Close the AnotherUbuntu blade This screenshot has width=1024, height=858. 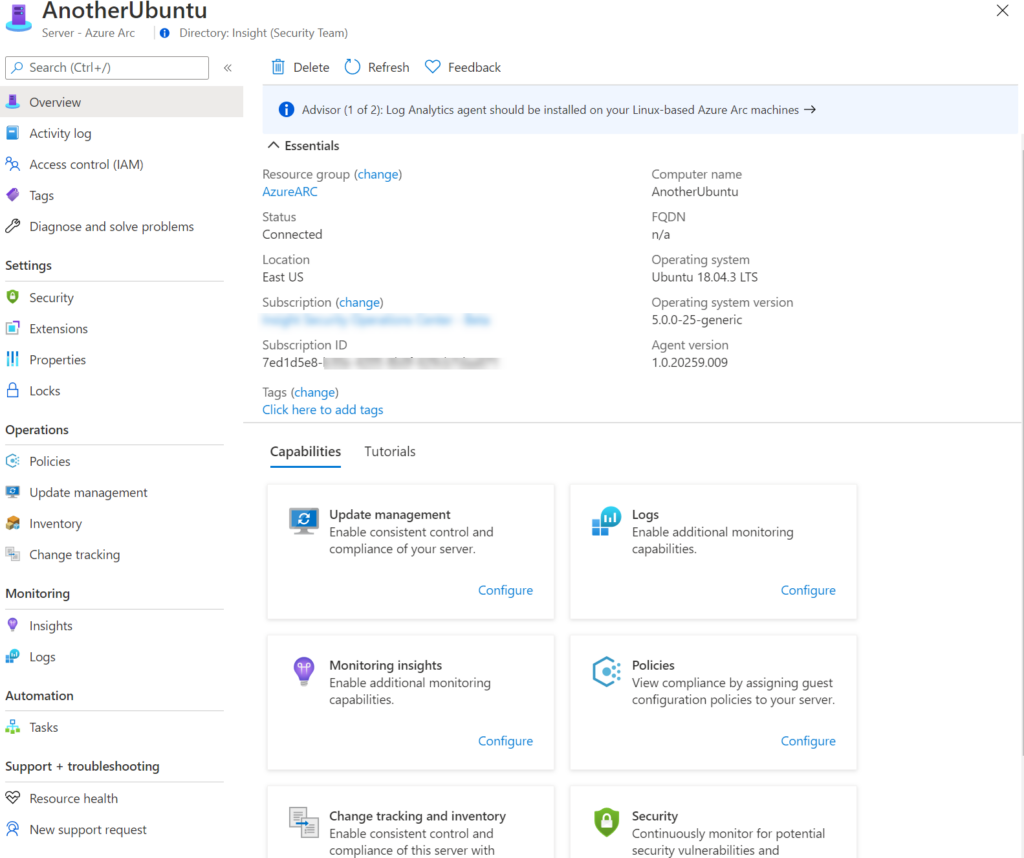(1002, 10)
